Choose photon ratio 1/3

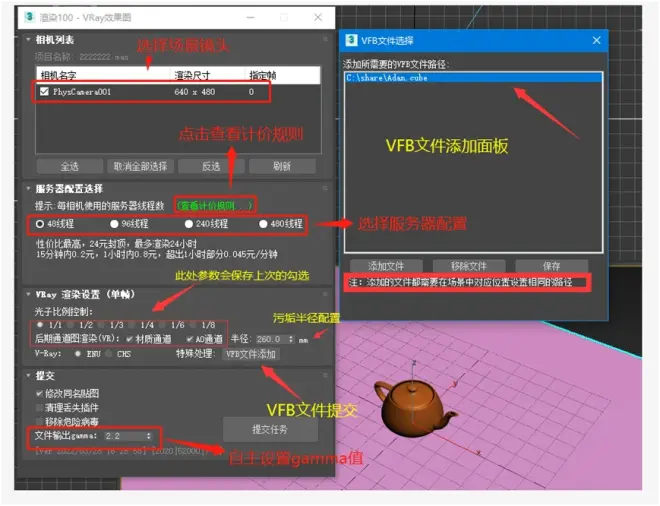pyautogui.click(x=101, y=325)
